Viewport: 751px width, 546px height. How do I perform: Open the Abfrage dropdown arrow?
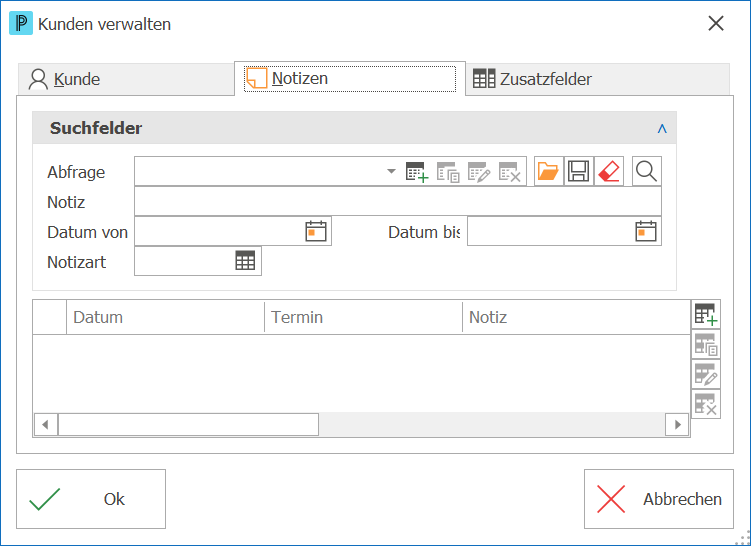[391, 171]
